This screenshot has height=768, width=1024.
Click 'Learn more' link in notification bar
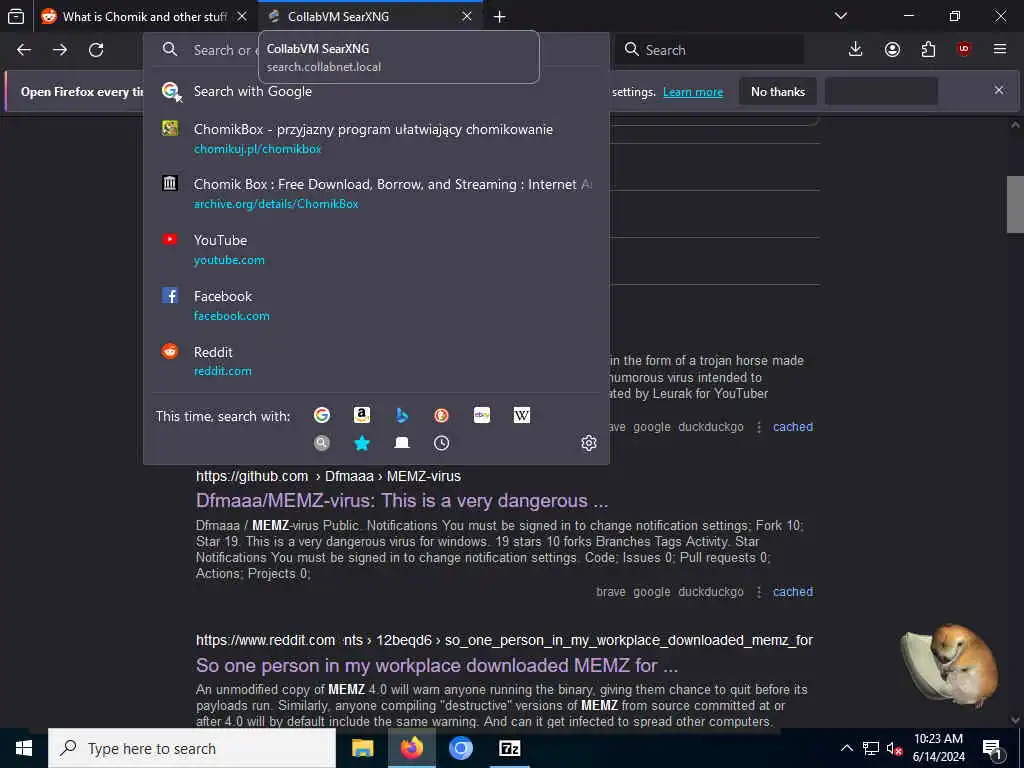(693, 92)
